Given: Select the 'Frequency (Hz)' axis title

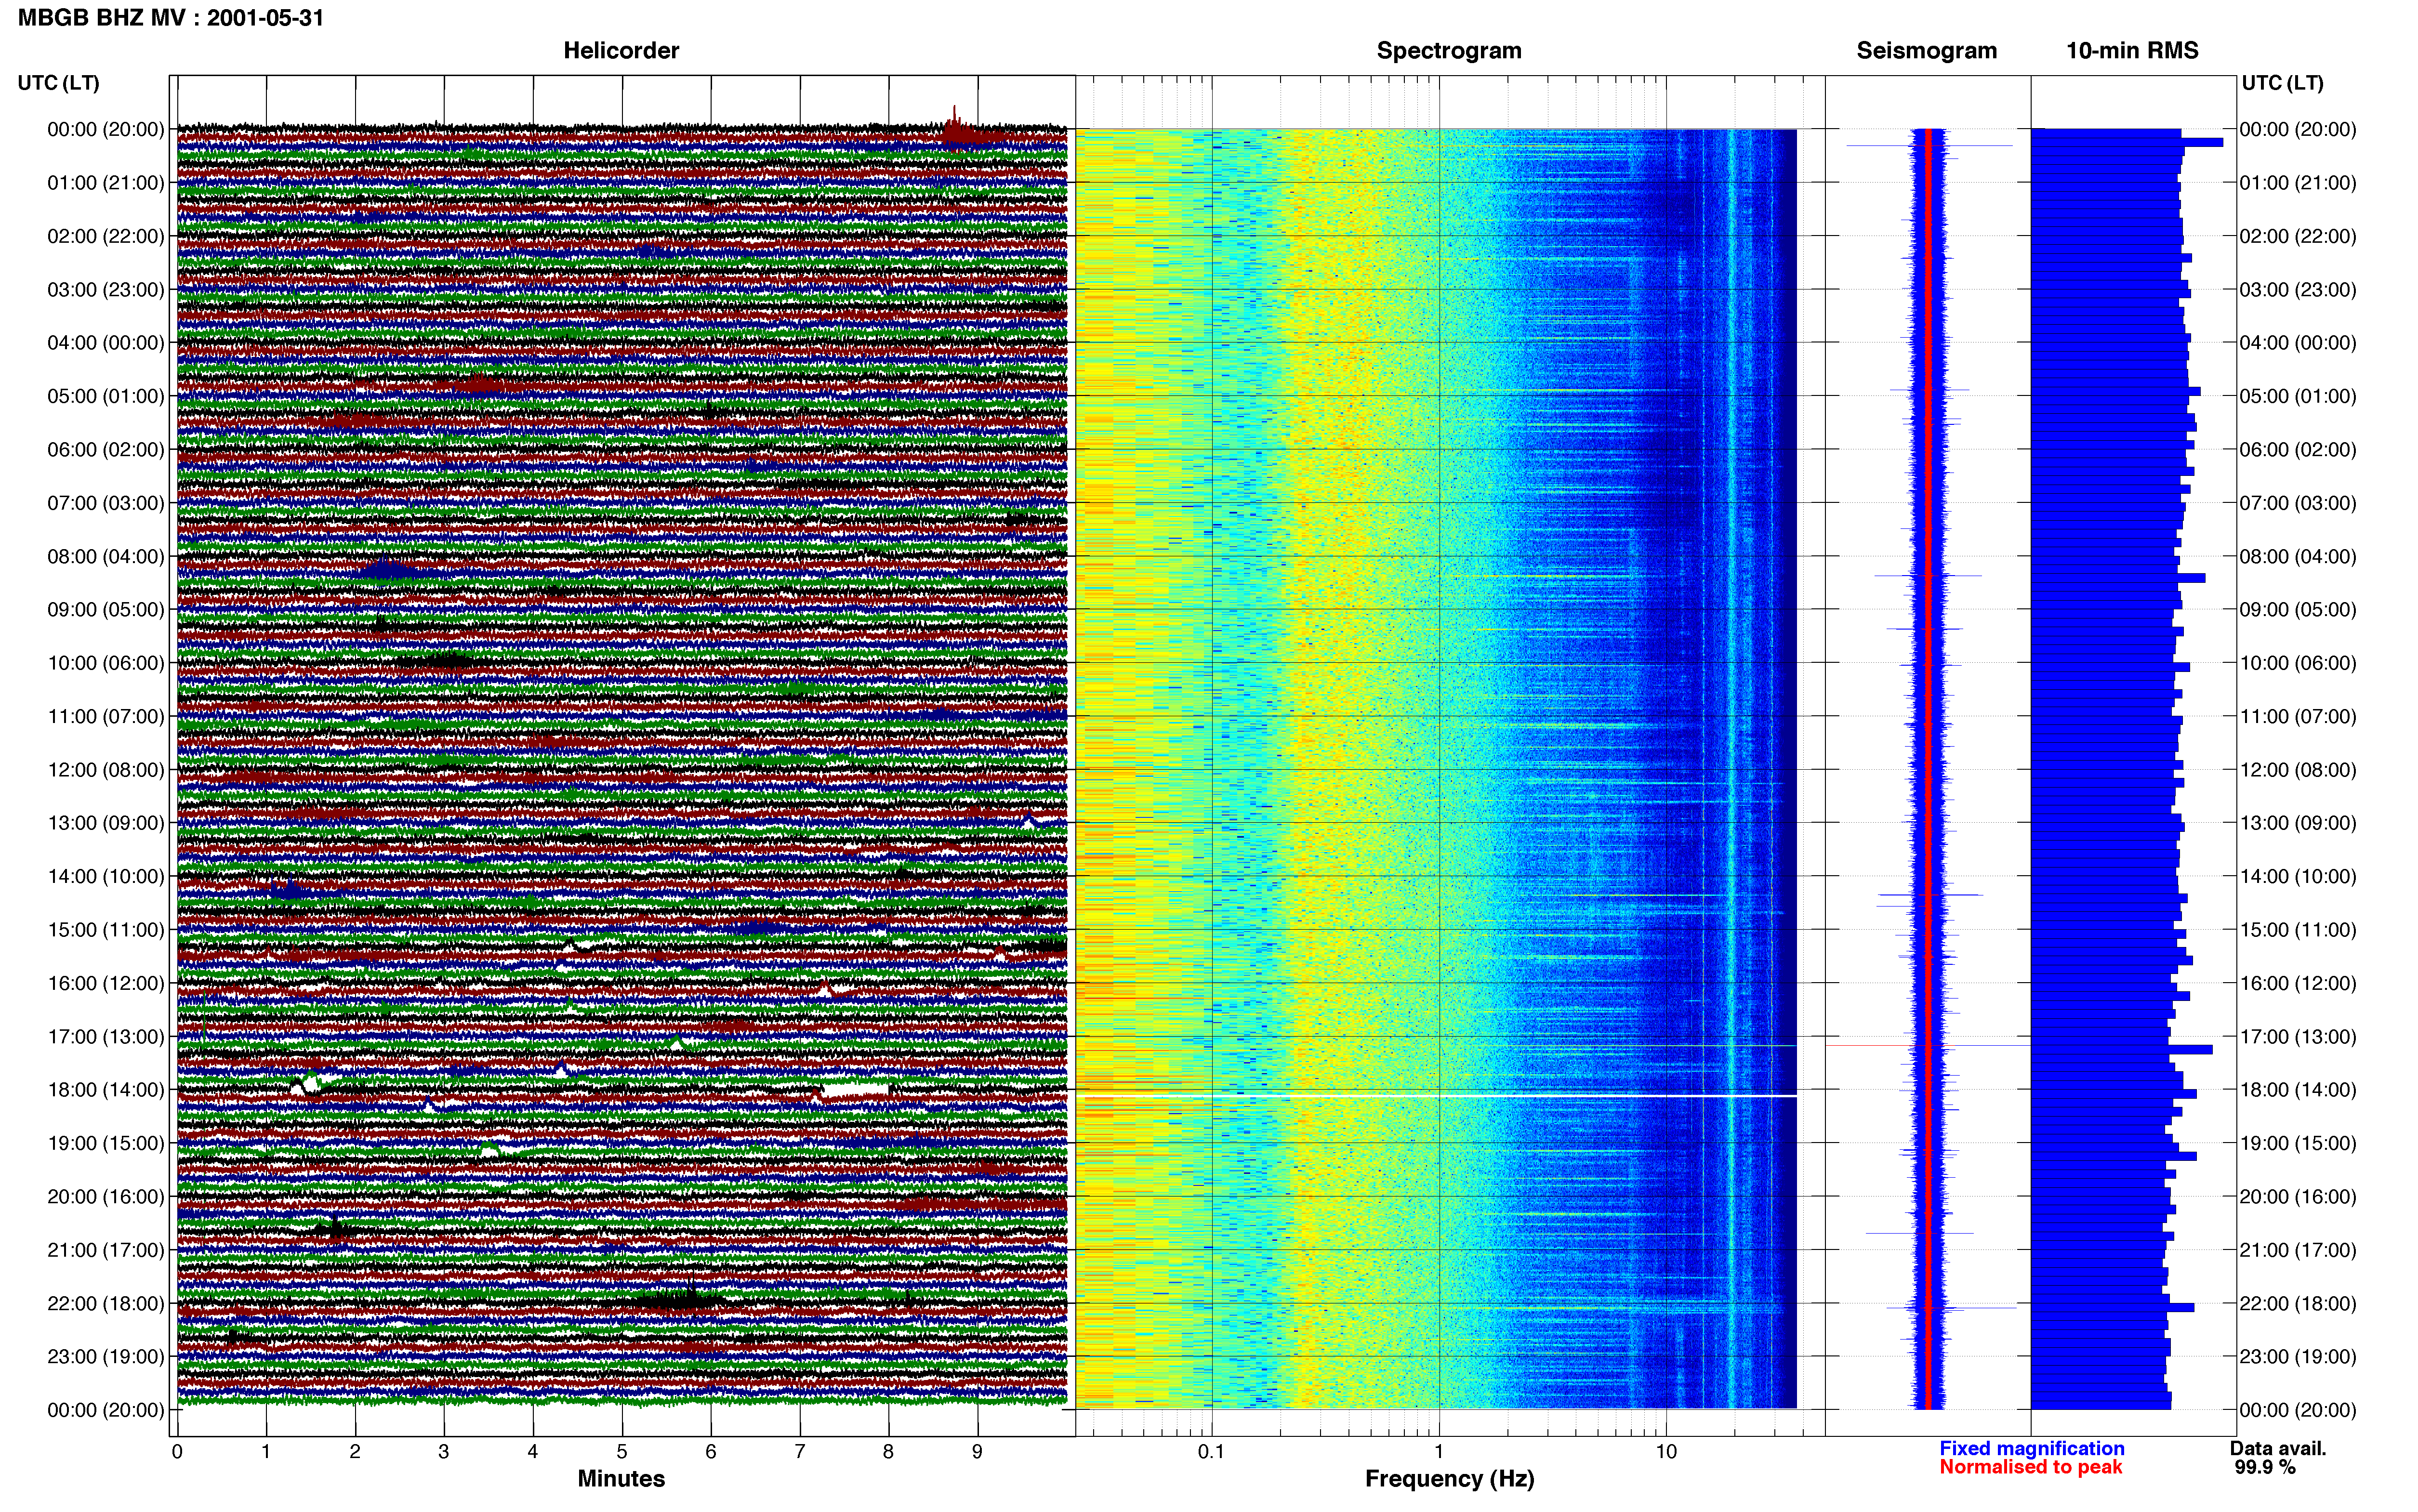Looking at the screenshot, I should 1449,1478.
